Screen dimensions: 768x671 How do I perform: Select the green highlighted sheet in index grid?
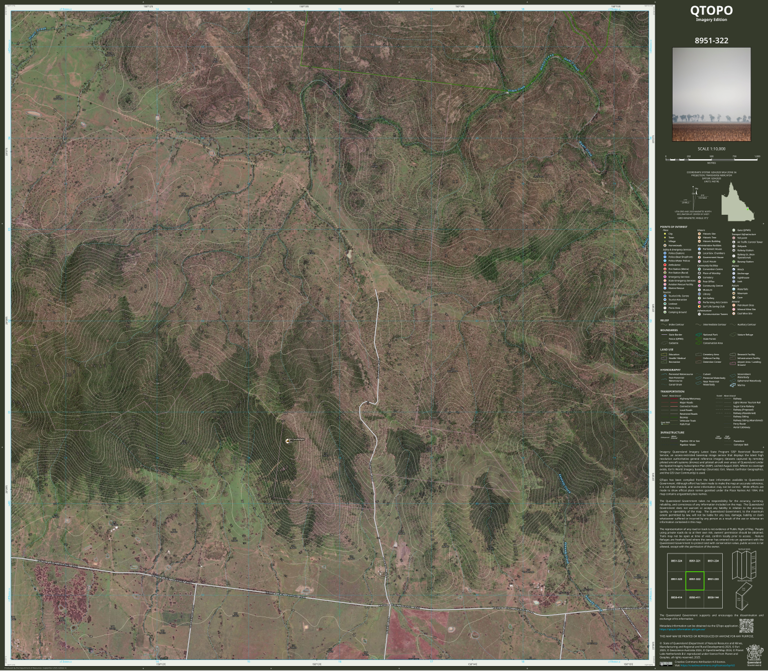click(695, 580)
